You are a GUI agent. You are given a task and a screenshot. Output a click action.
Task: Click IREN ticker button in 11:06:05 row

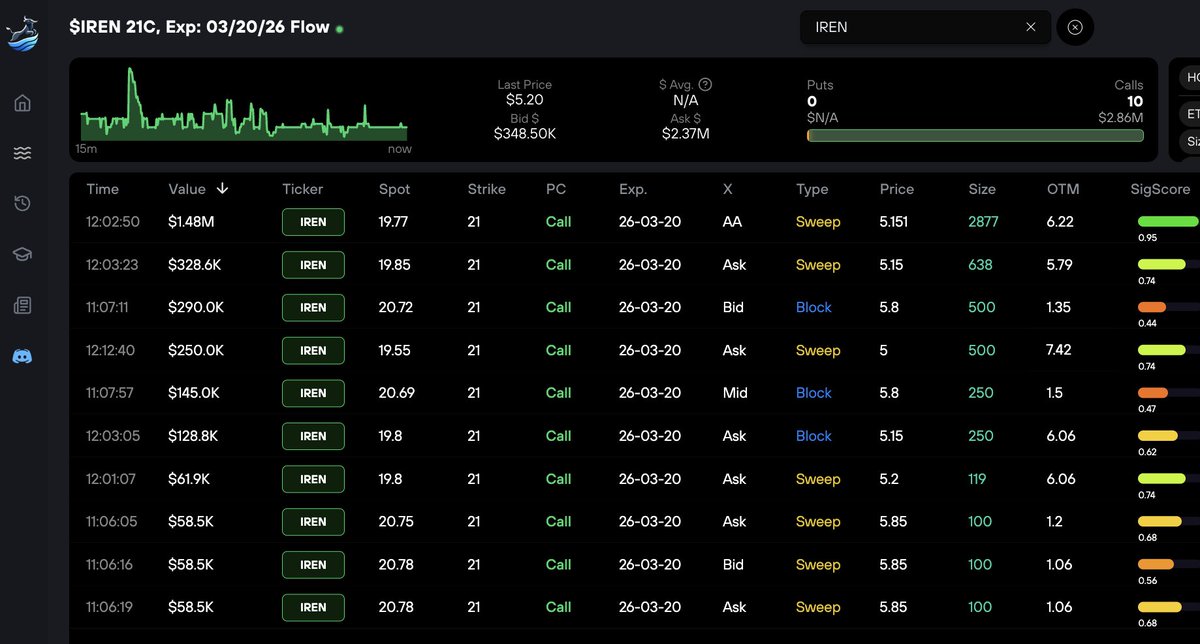[x=313, y=521]
